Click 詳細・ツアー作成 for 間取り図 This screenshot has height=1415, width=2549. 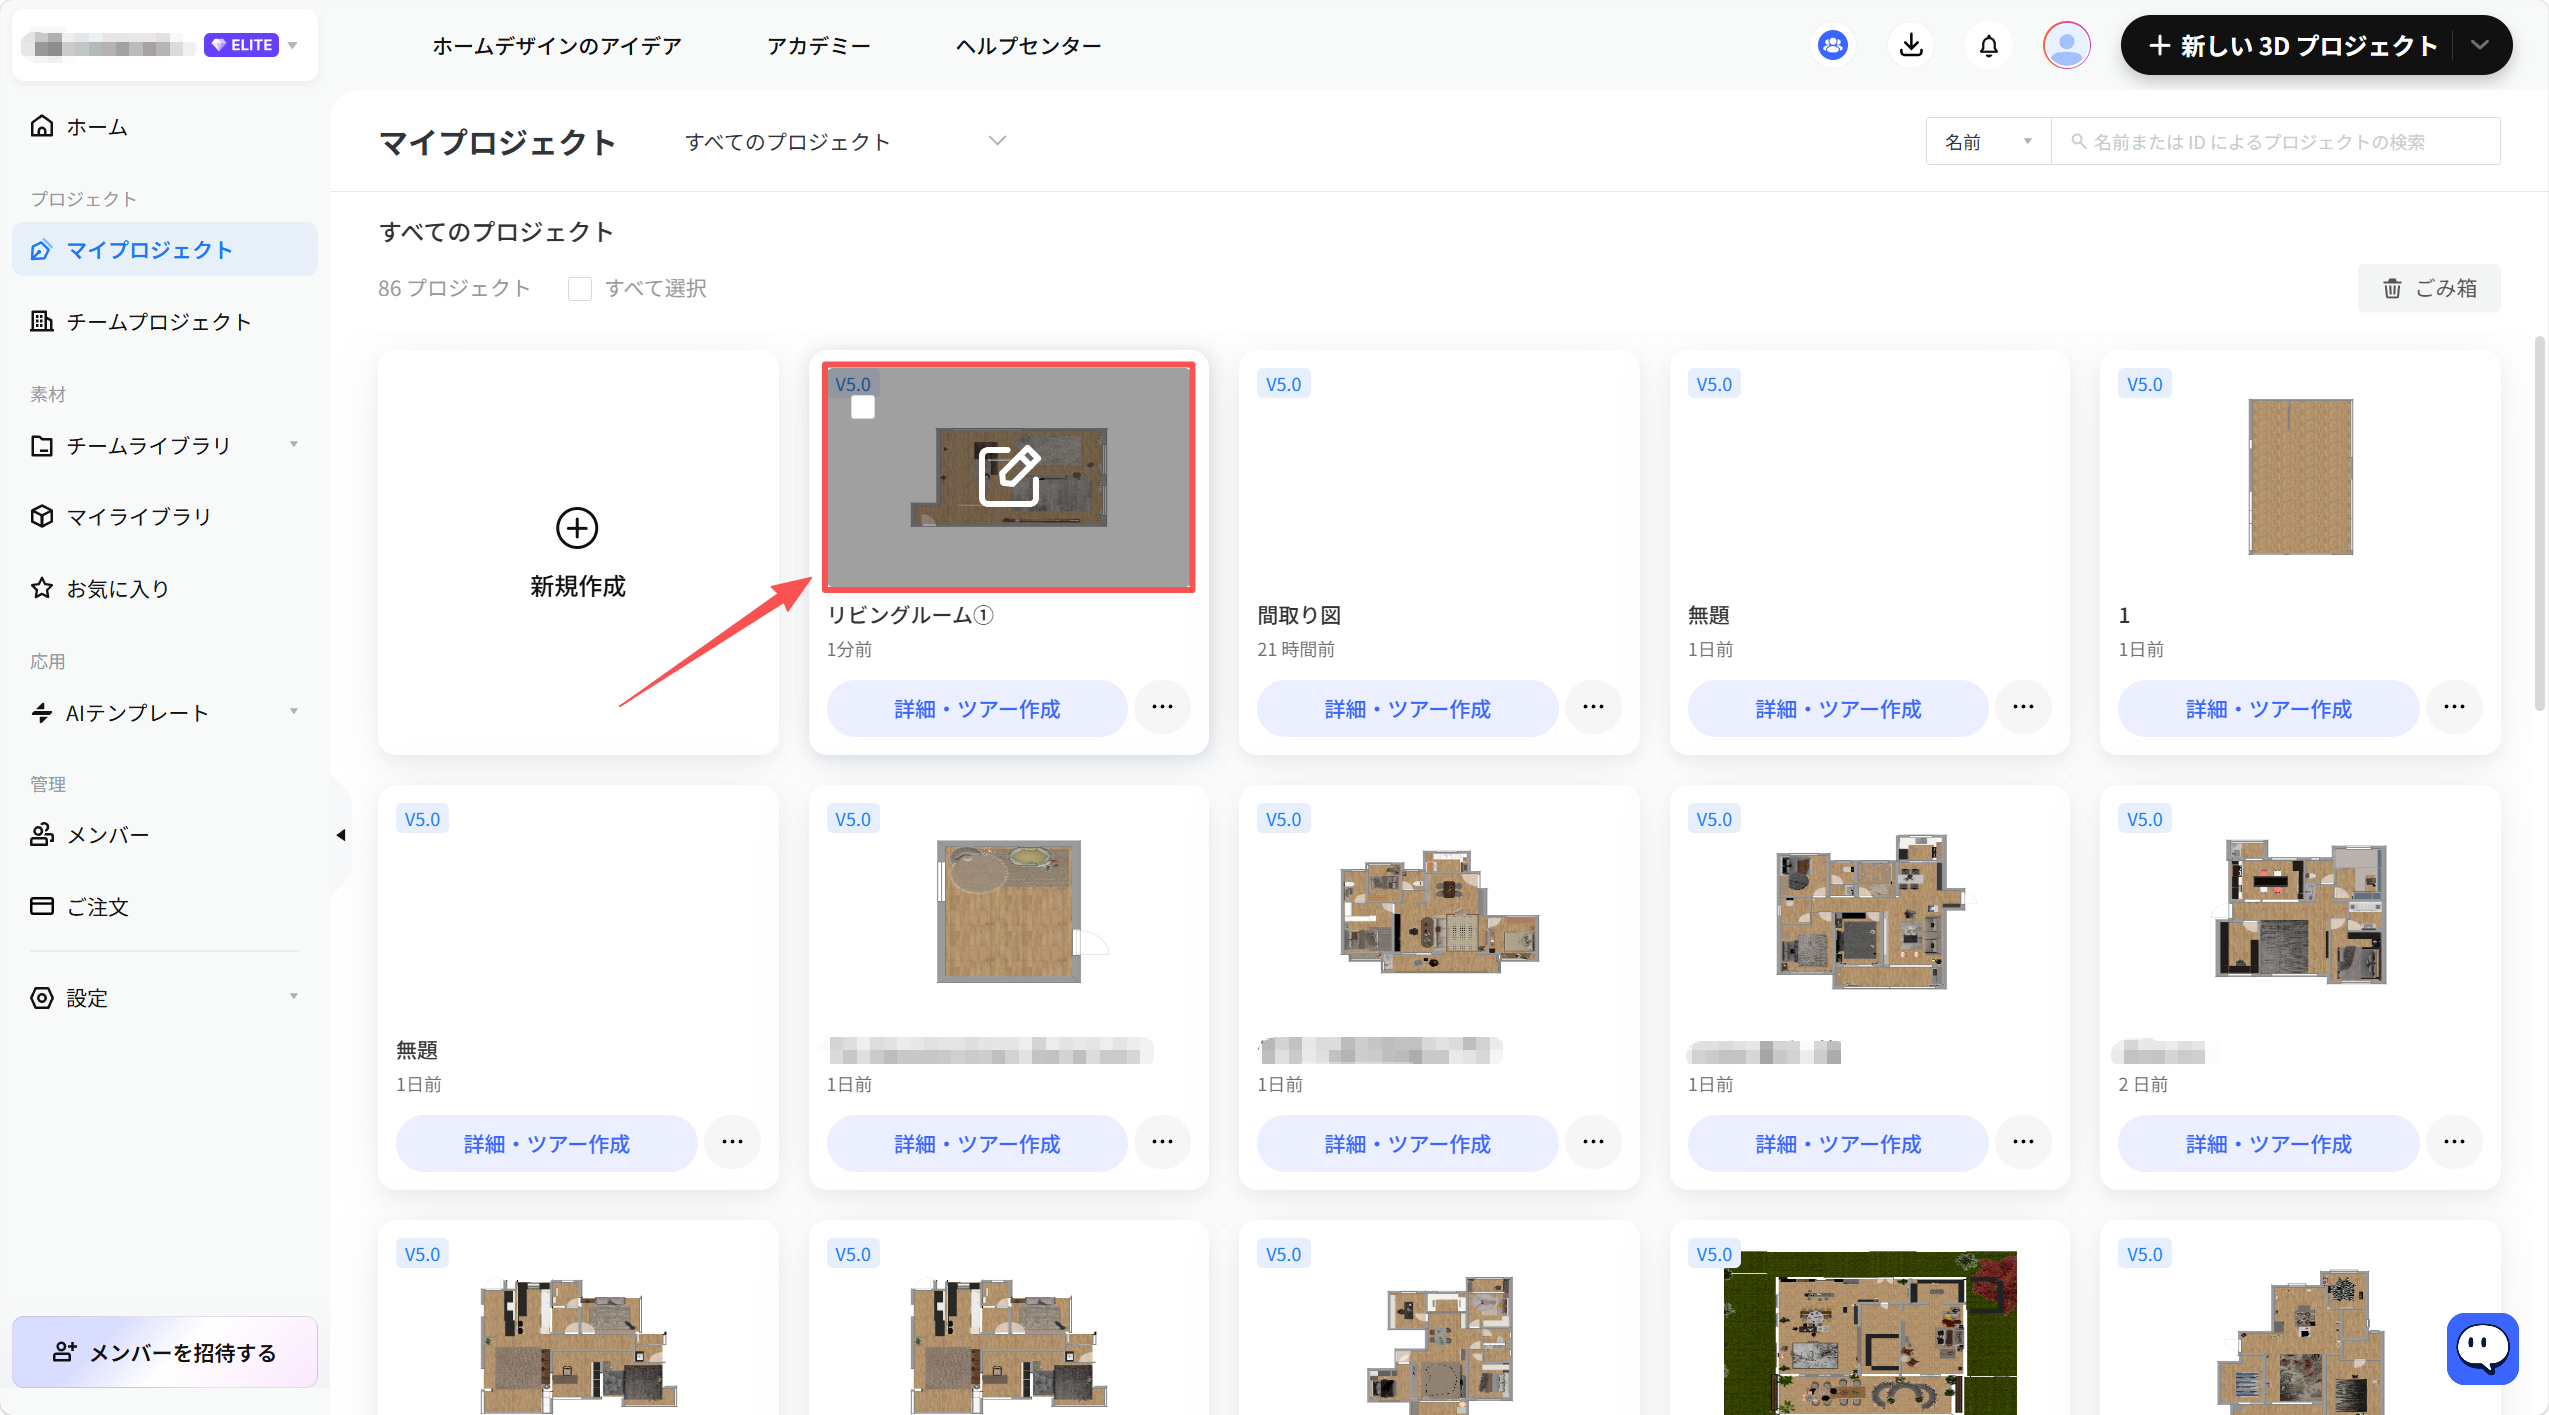1407,709
